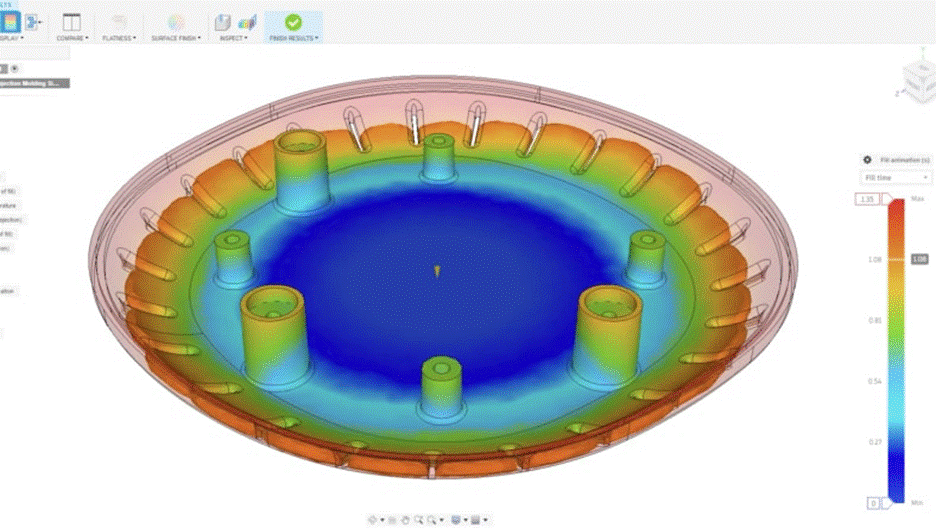Click the fill time color gradient bar
The height and width of the screenshot is (528, 936).
[897, 351]
